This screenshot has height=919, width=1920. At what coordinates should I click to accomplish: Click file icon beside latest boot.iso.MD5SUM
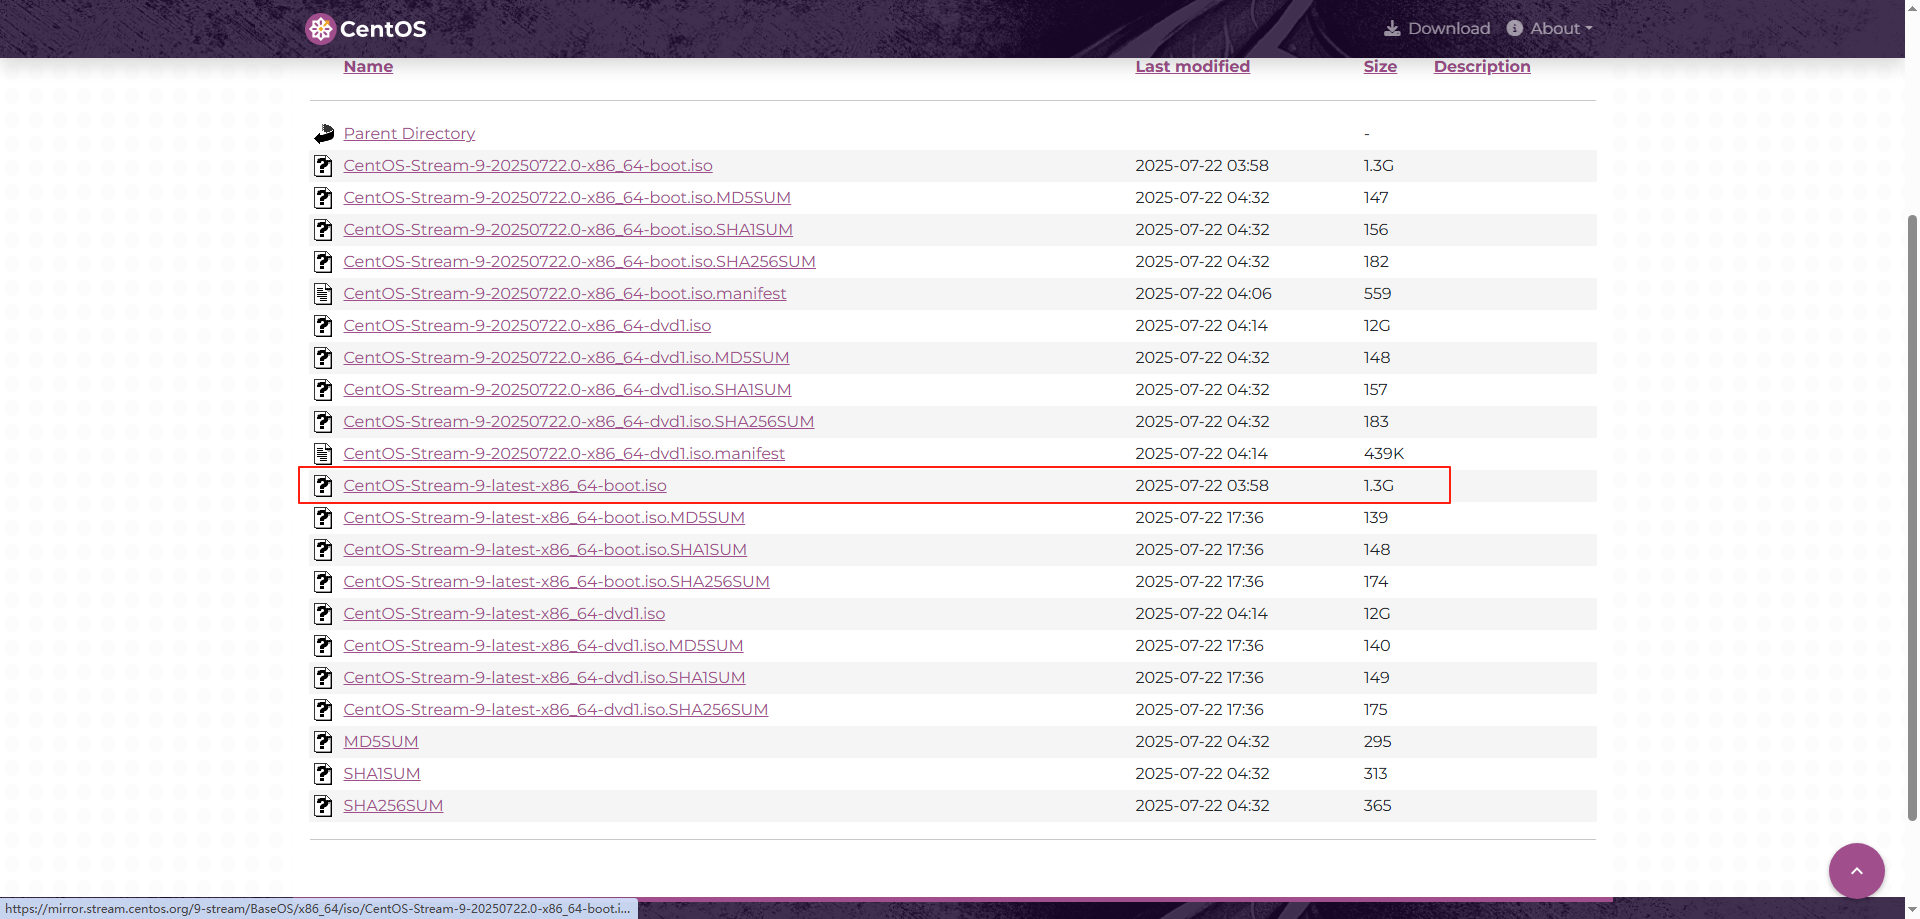click(323, 518)
